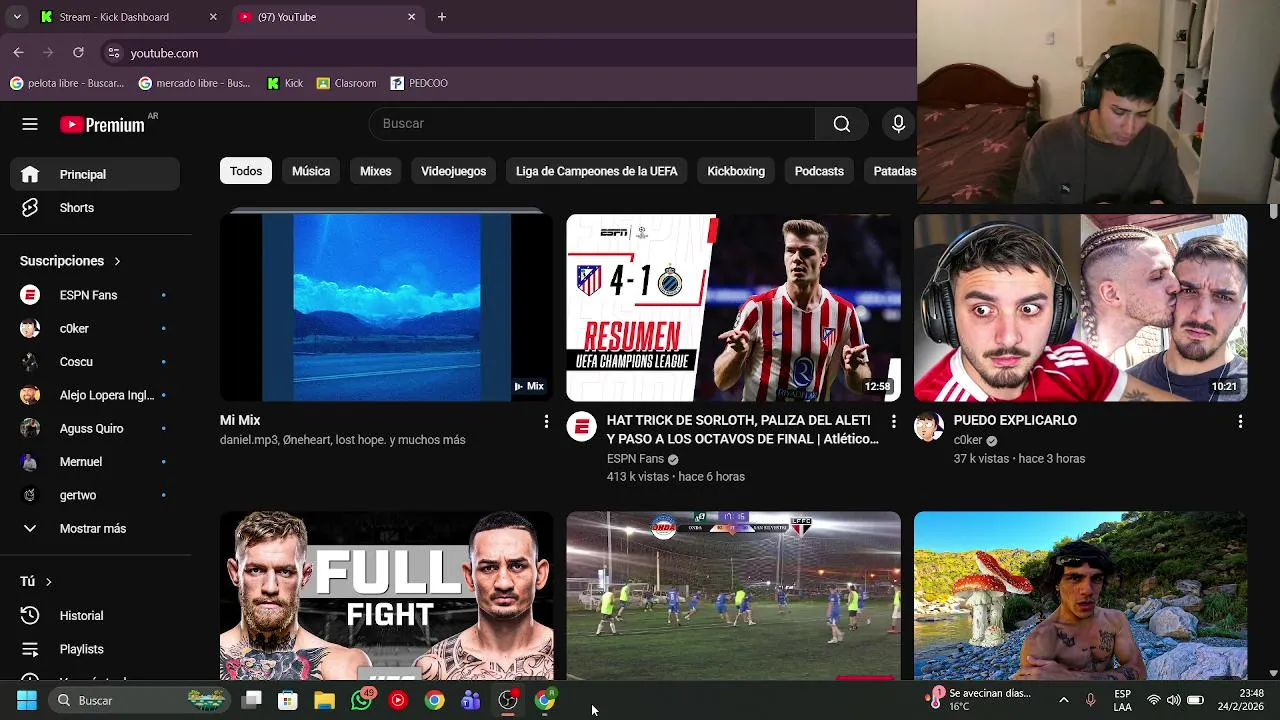Go to Principal in the sidebar
The height and width of the screenshot is (720, 1280).
pyautogui.click(x=95, y=174)
